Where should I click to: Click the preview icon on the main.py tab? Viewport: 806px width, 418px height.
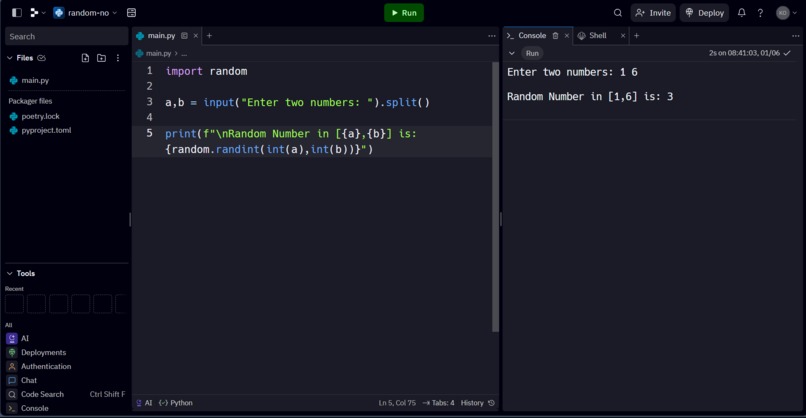[184, 35]
